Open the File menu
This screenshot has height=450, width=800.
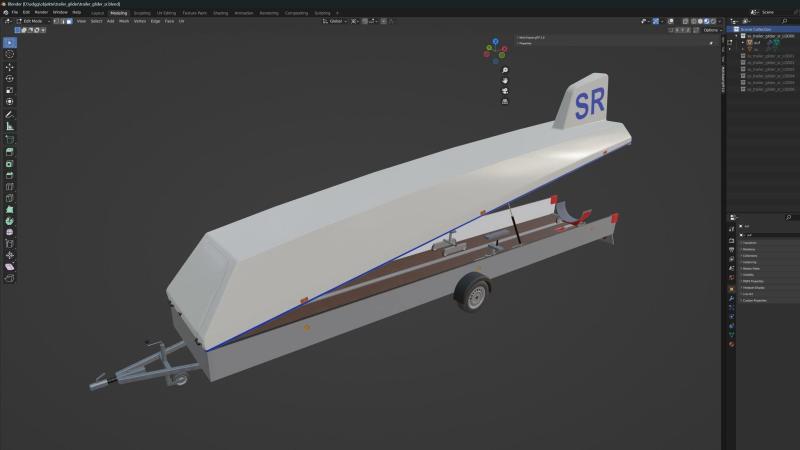(x=15, y=12)
